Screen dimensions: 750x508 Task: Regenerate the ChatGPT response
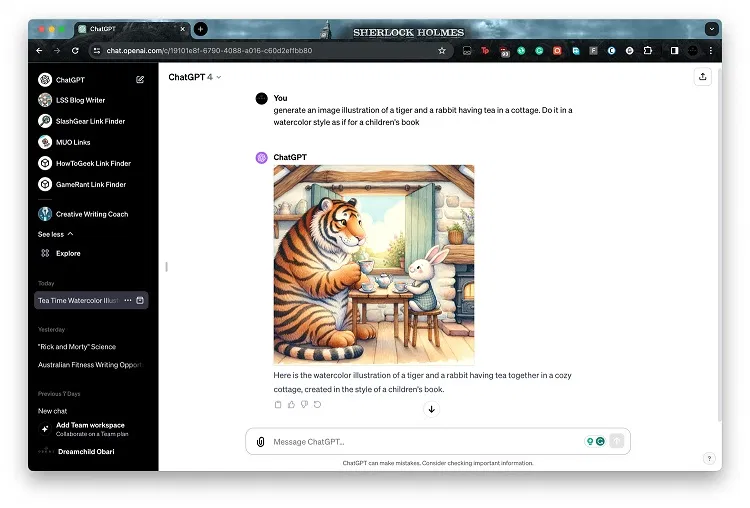[317, 404]
